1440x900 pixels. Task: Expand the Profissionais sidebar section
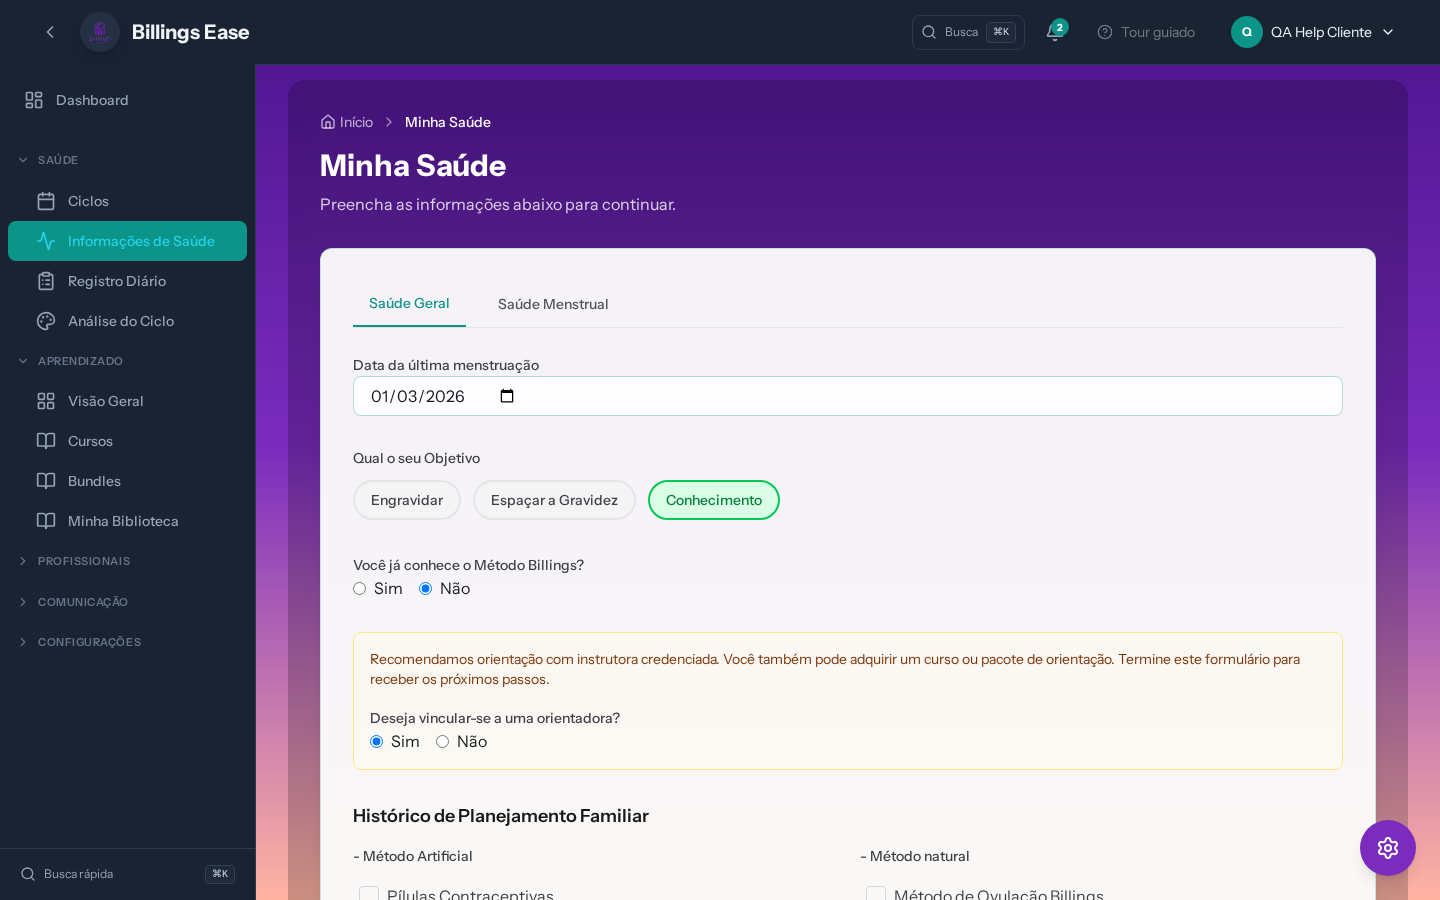coord(84,561)
